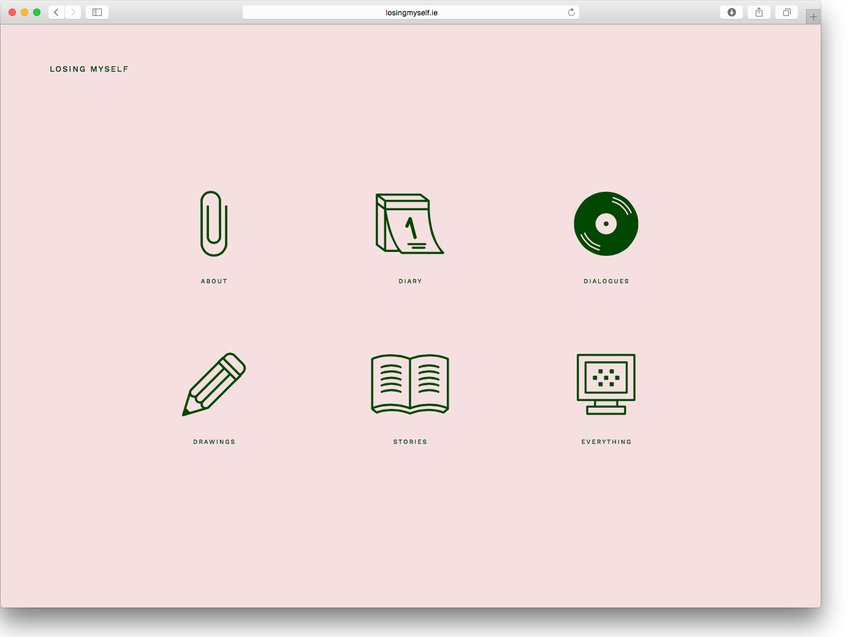855x637 pixels.
Task: Open the ABOUT text link
Action: click(214, 281)
